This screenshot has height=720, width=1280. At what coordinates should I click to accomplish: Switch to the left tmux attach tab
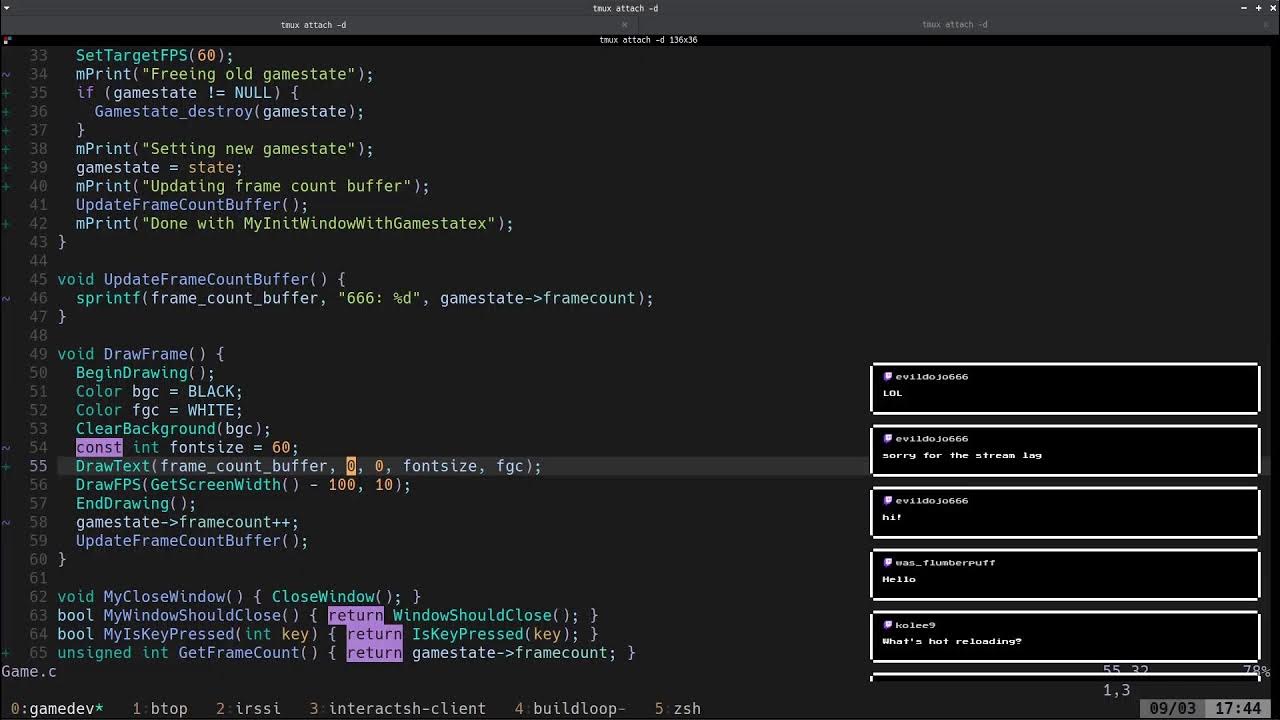[313, 25]
